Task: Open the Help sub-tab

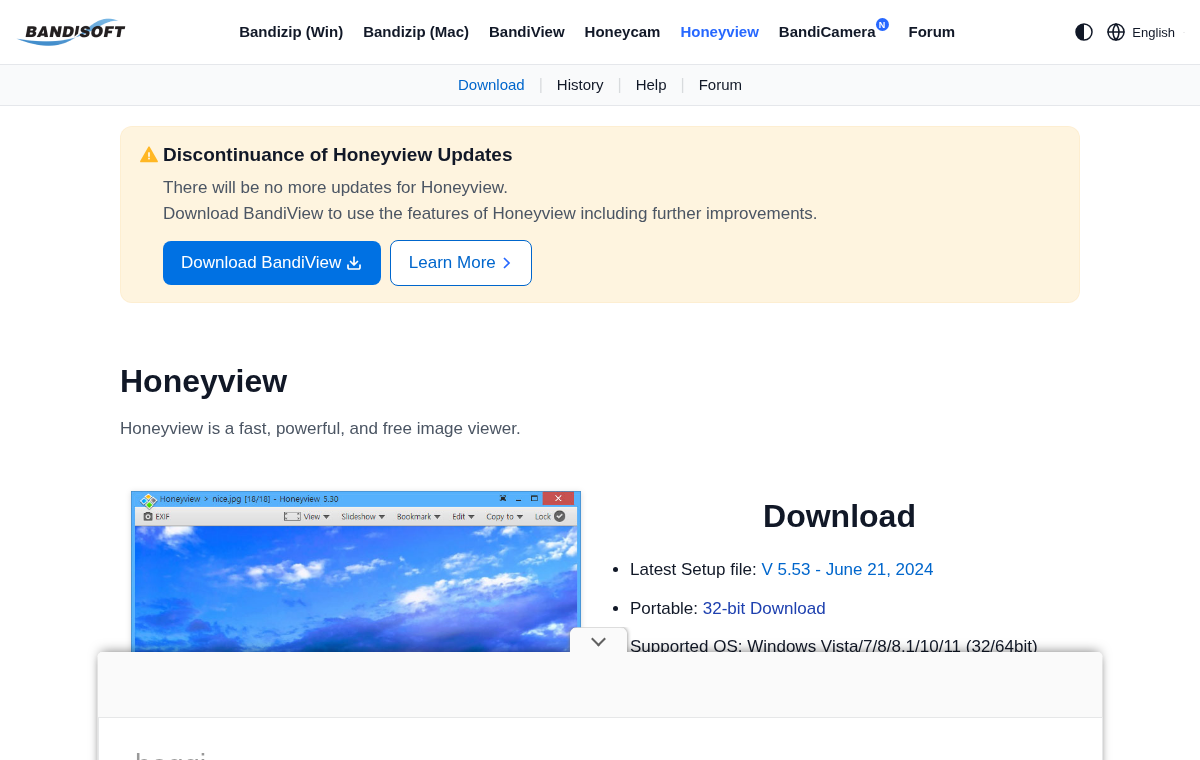Action: 651,85
